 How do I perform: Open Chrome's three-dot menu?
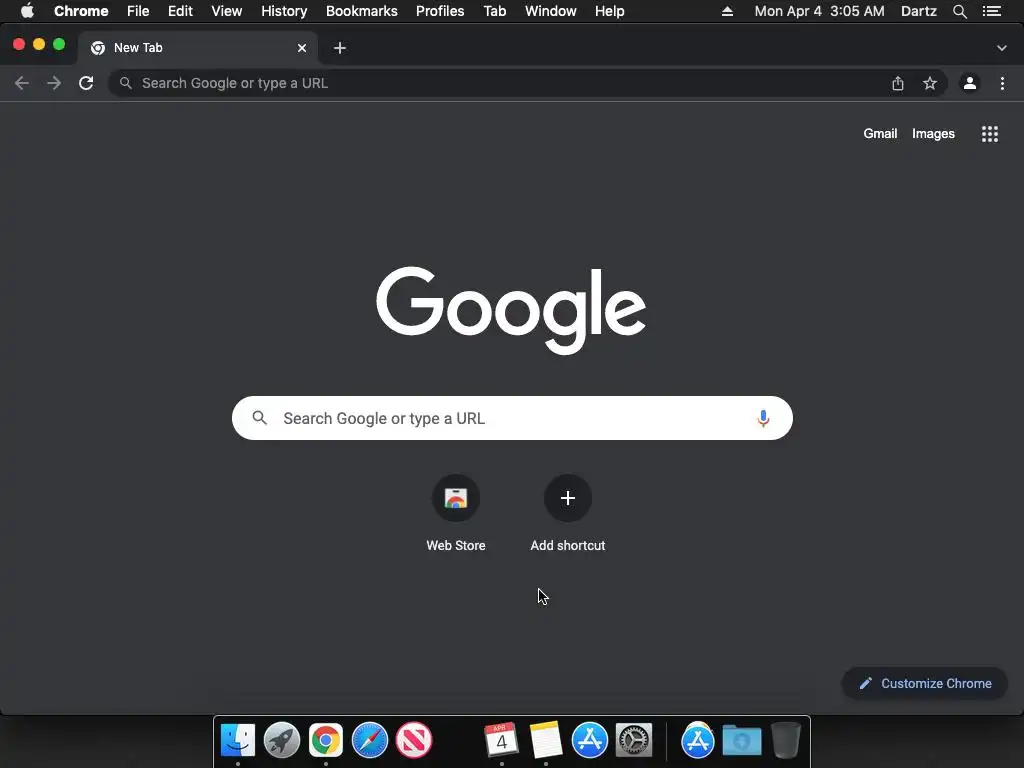click(x=1002, y=83)
